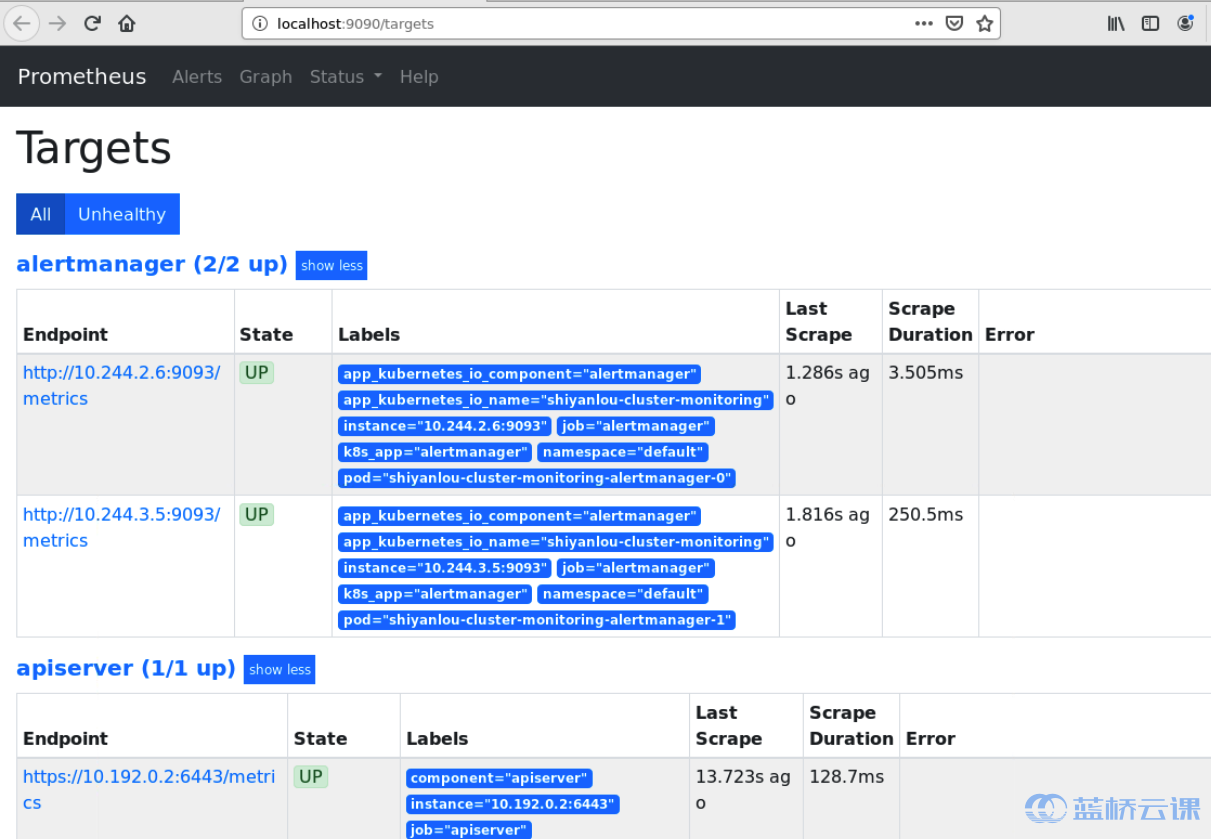The height and width of the screenshot is (839, 1211).
Task: Open endpoint https://10.192.0.2:6443/metrics
Action: pos(149,789)
